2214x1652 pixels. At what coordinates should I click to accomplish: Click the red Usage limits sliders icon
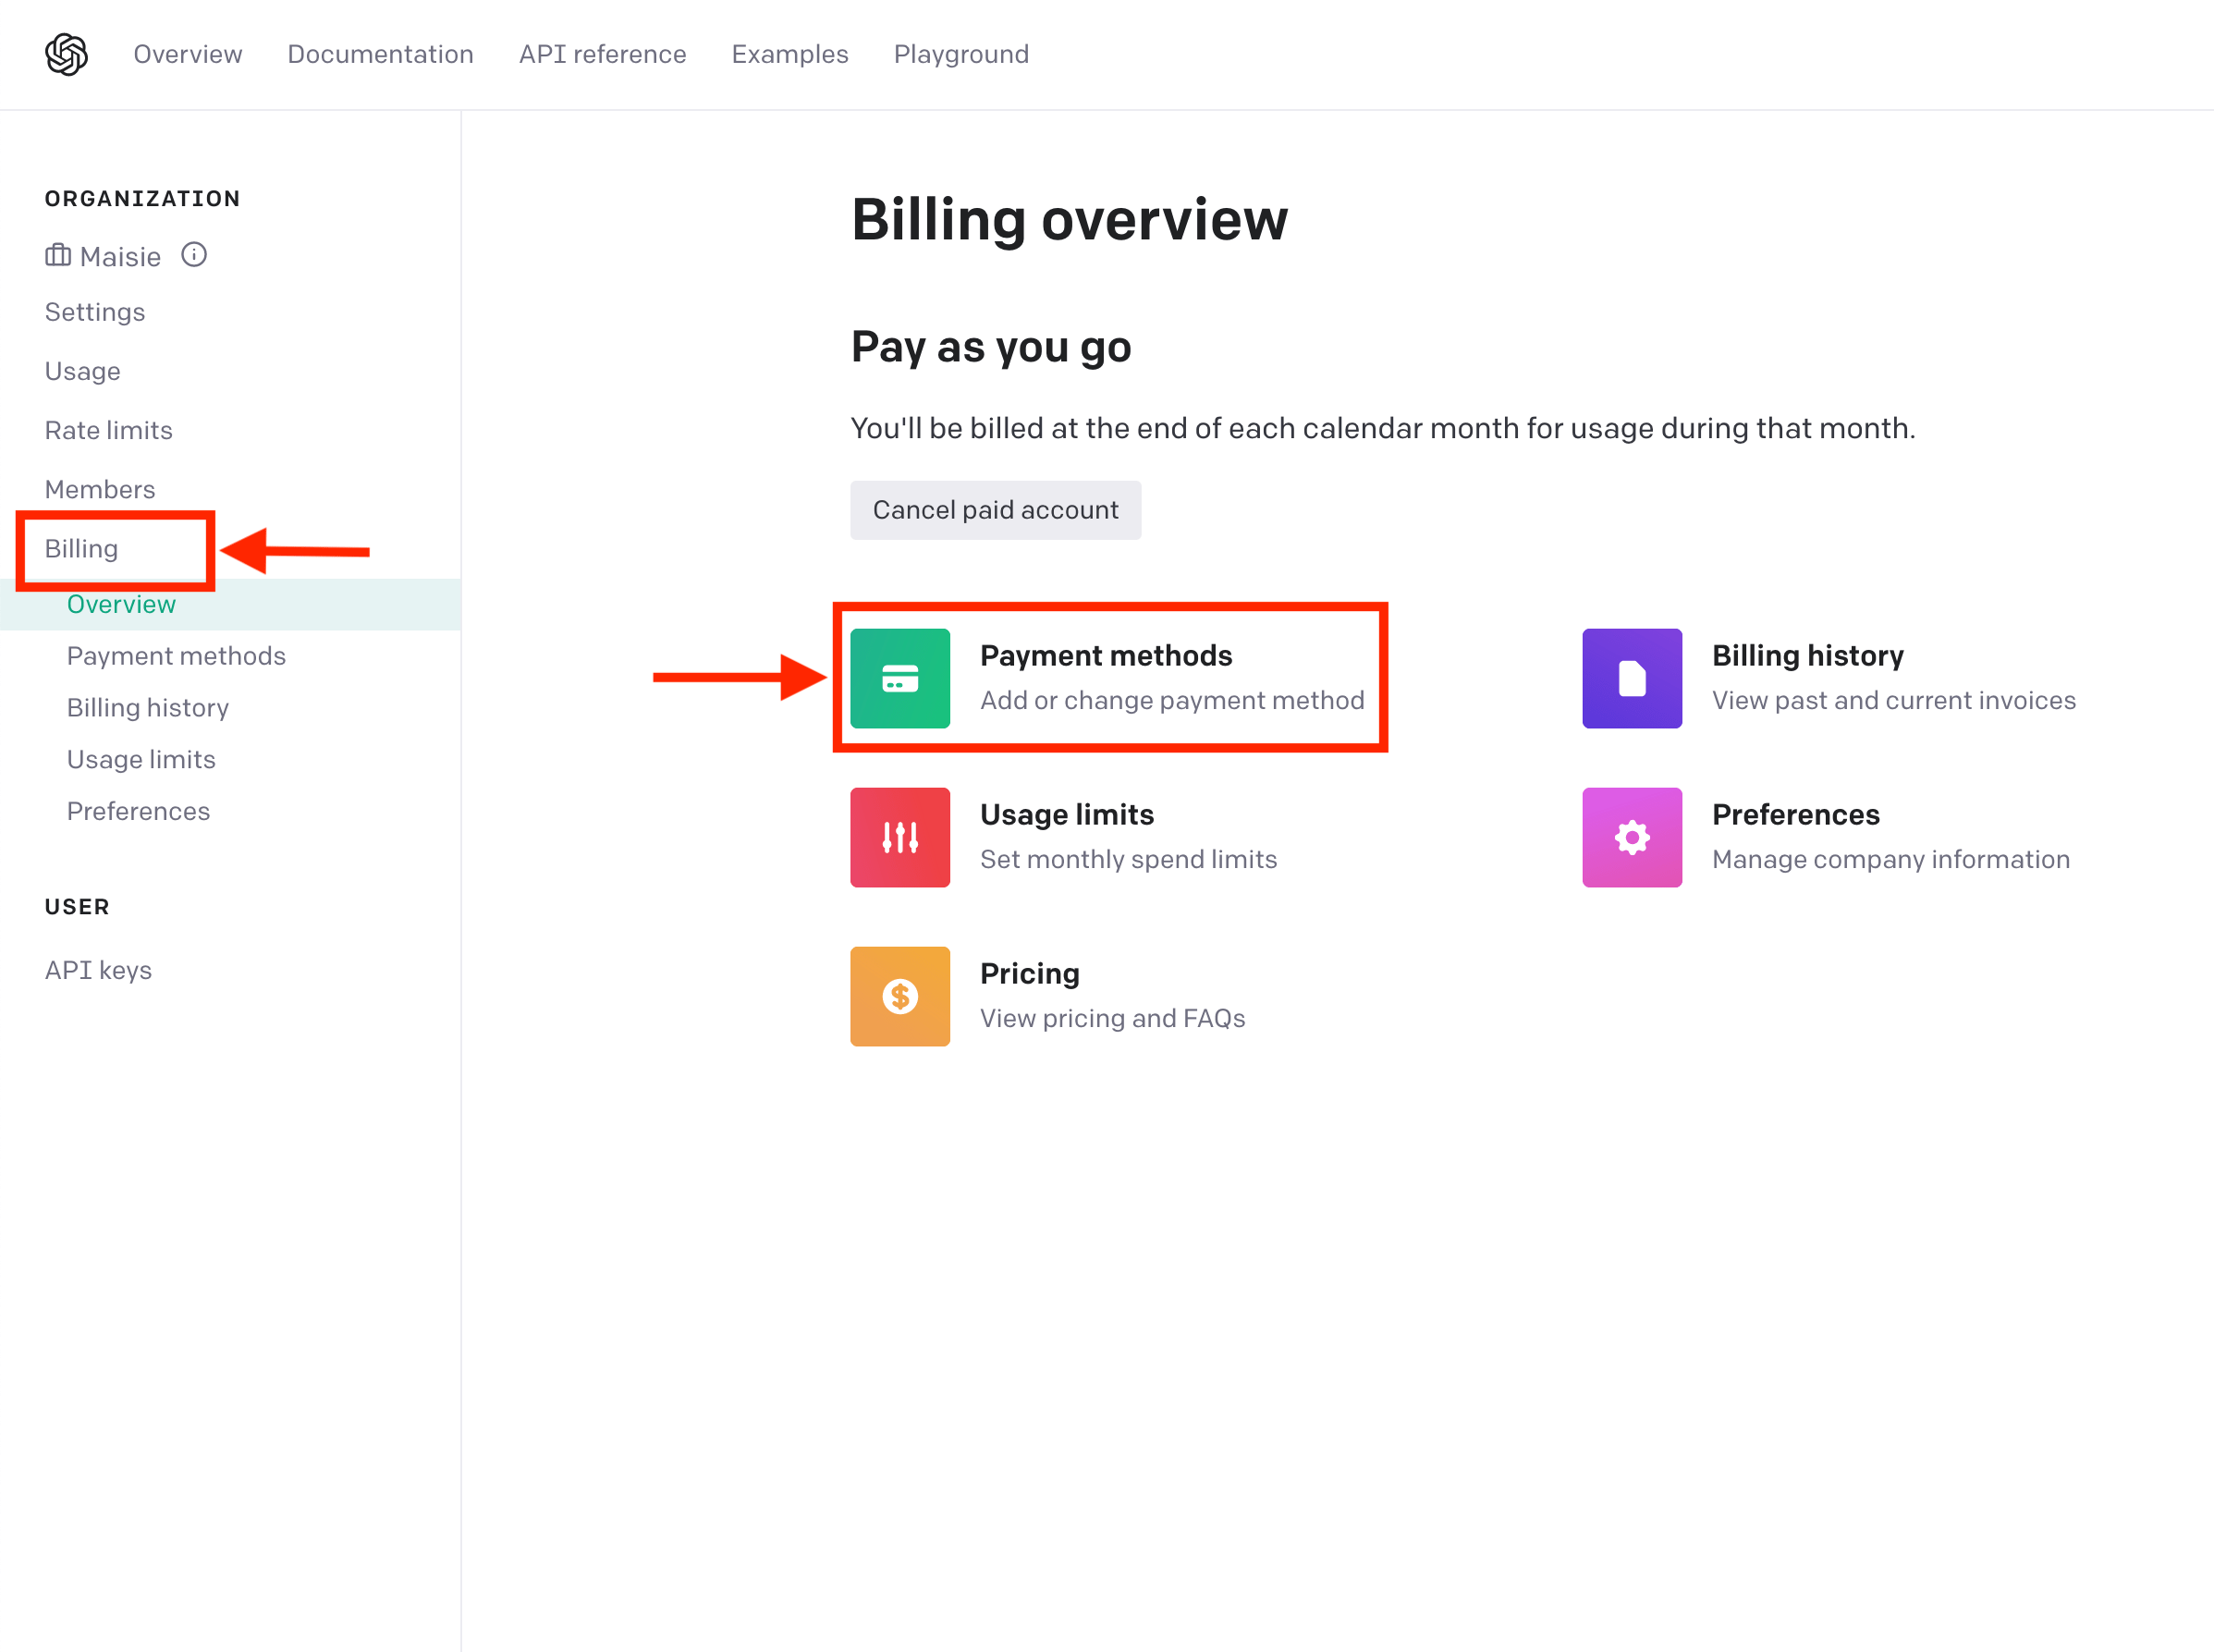[x=900, y=837]
